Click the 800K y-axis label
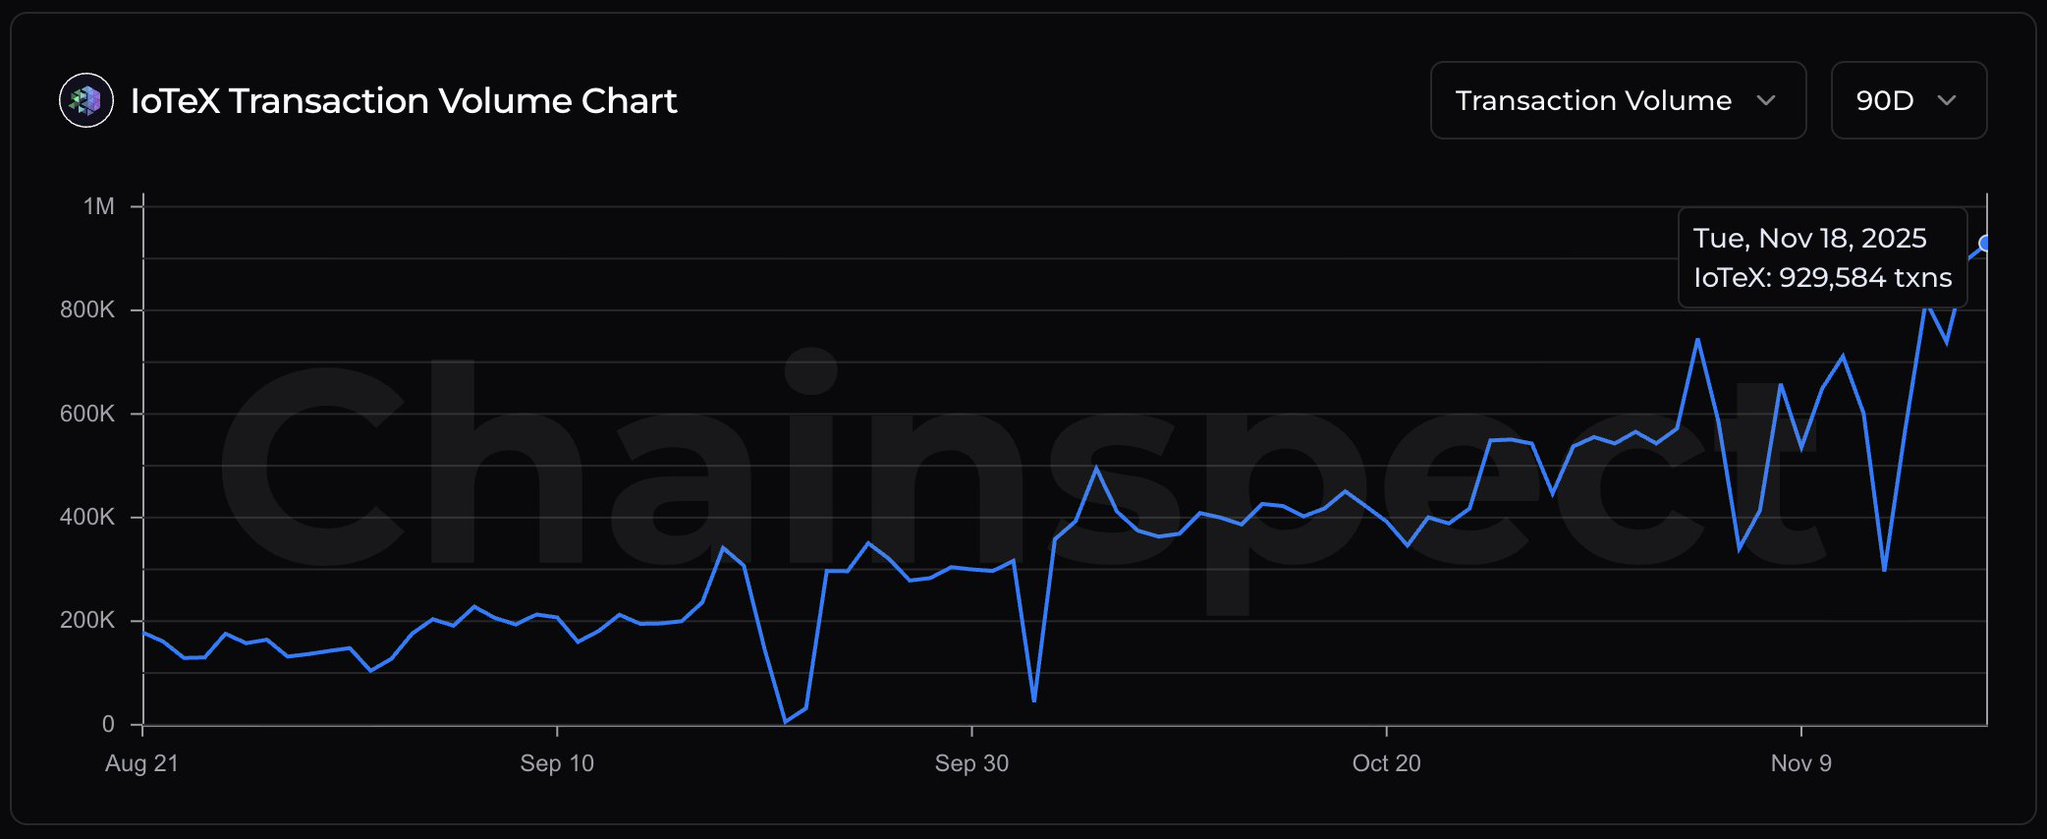Image resolution: width=2047 pixels, height=839 pixels. tap(88, 310)
